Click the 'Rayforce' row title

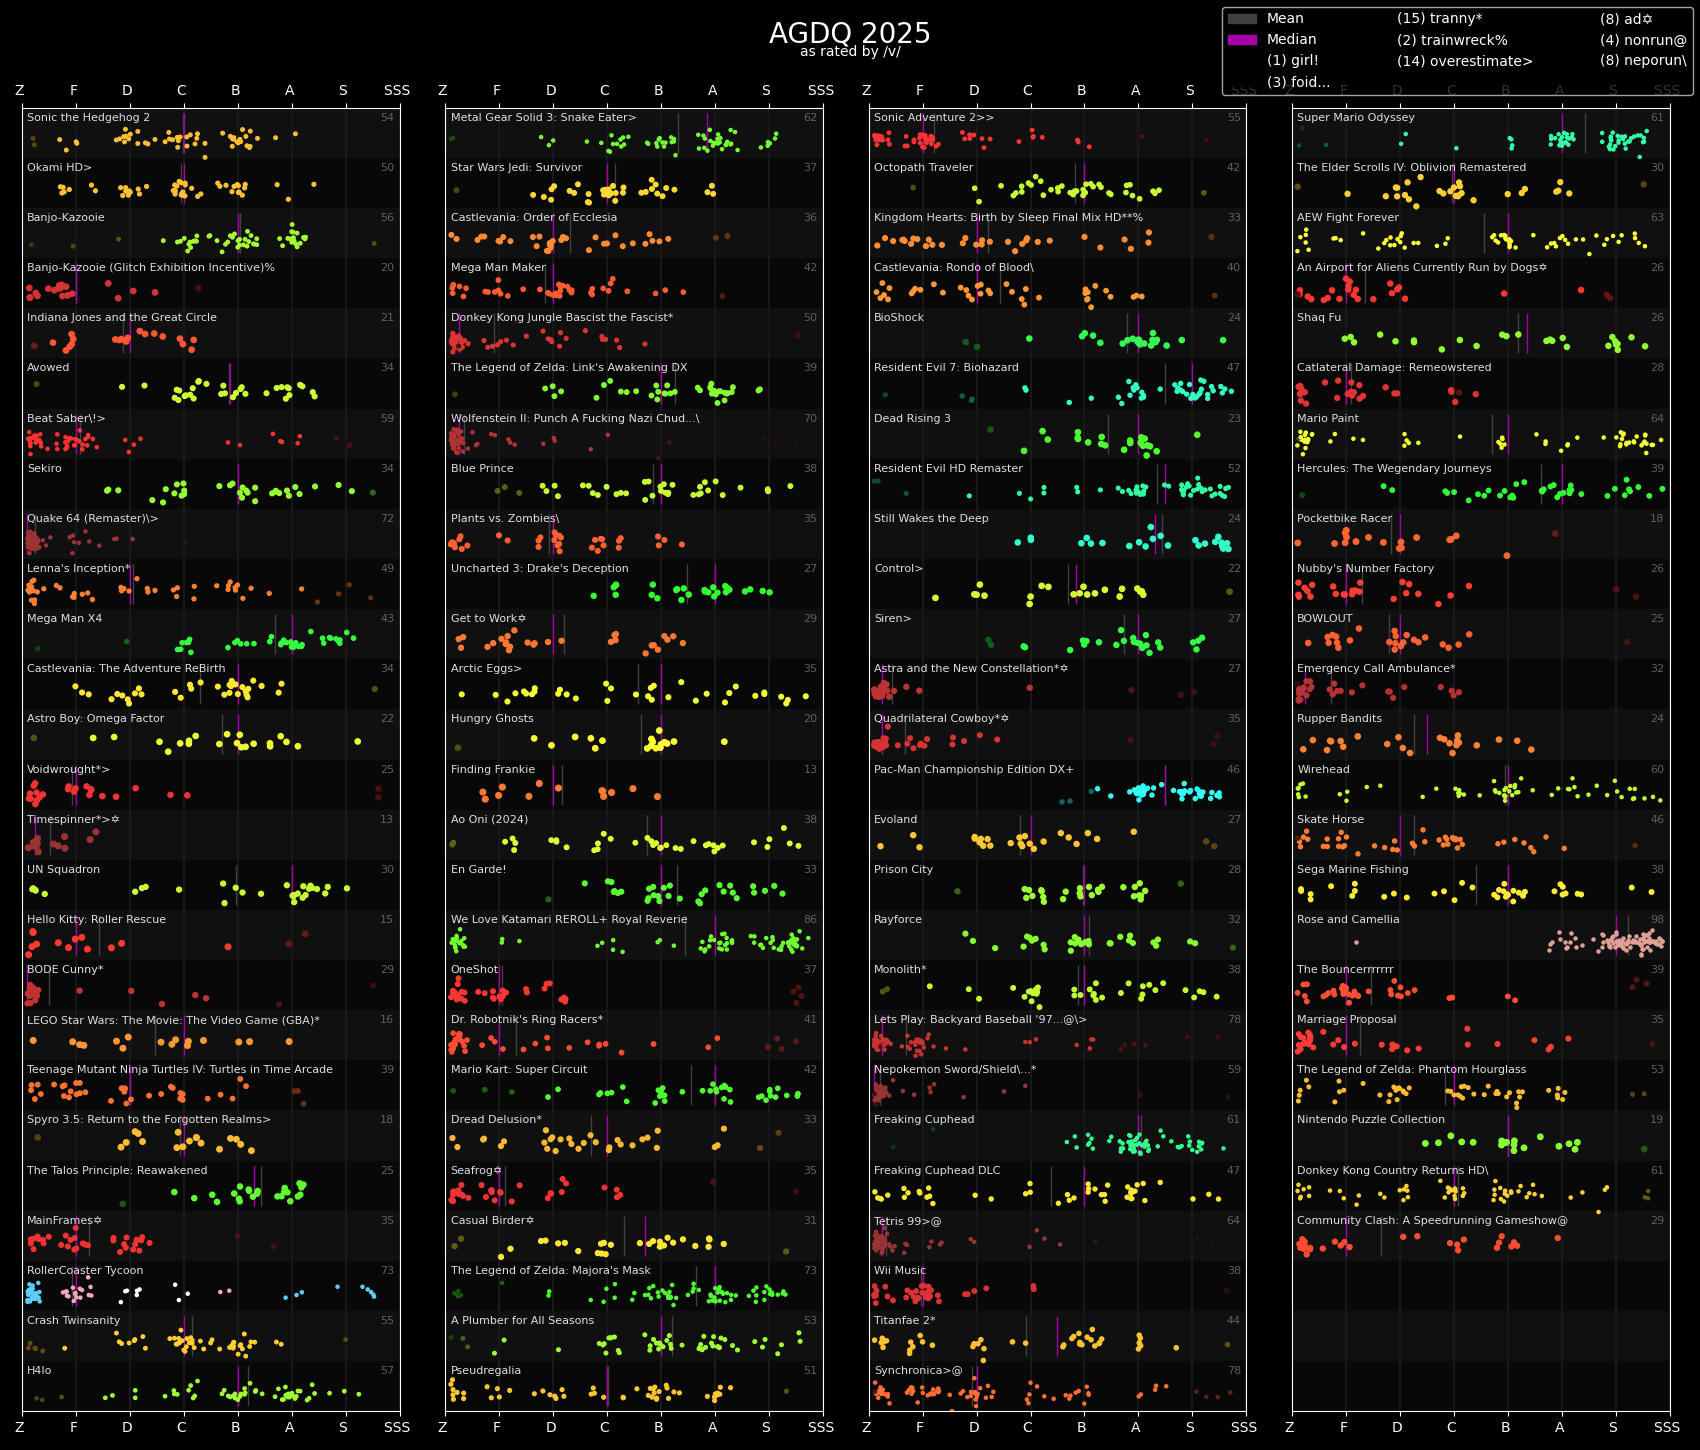(898, 920)
